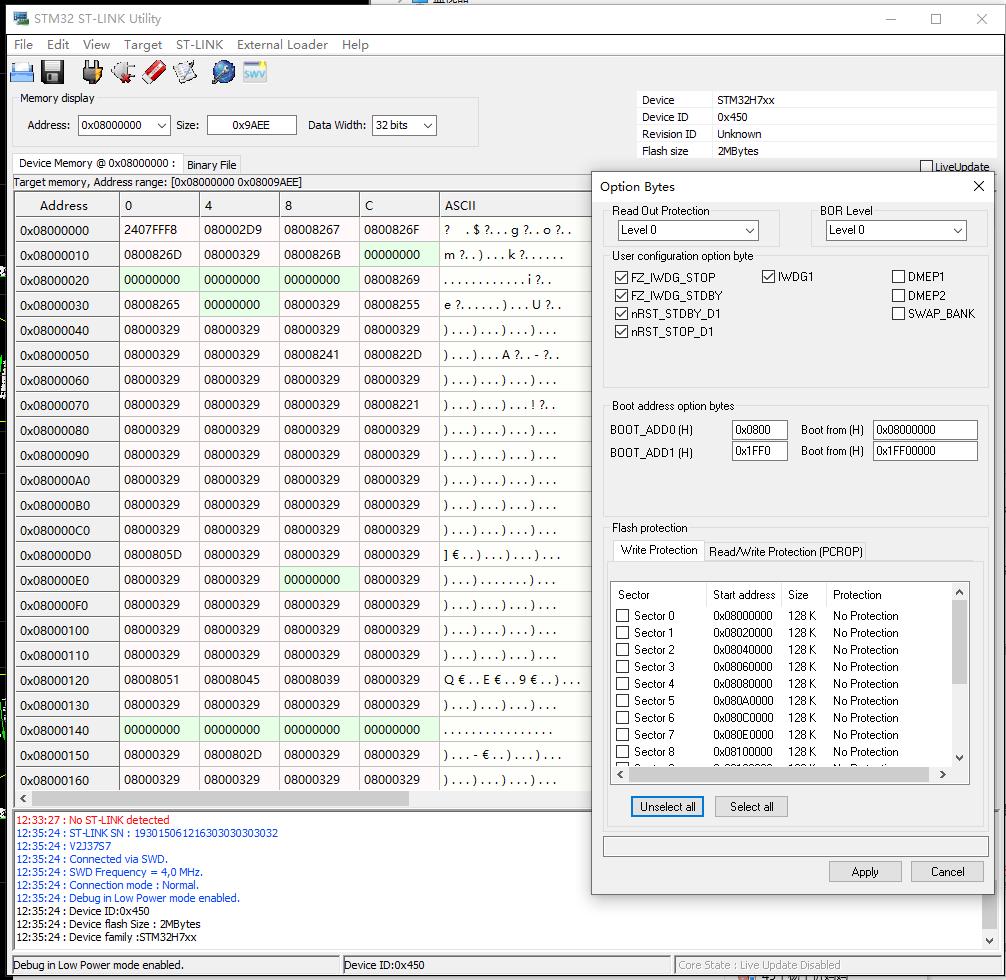
Task: Cancel the Option Bytes dialog
Action: [x=947, y=872]
